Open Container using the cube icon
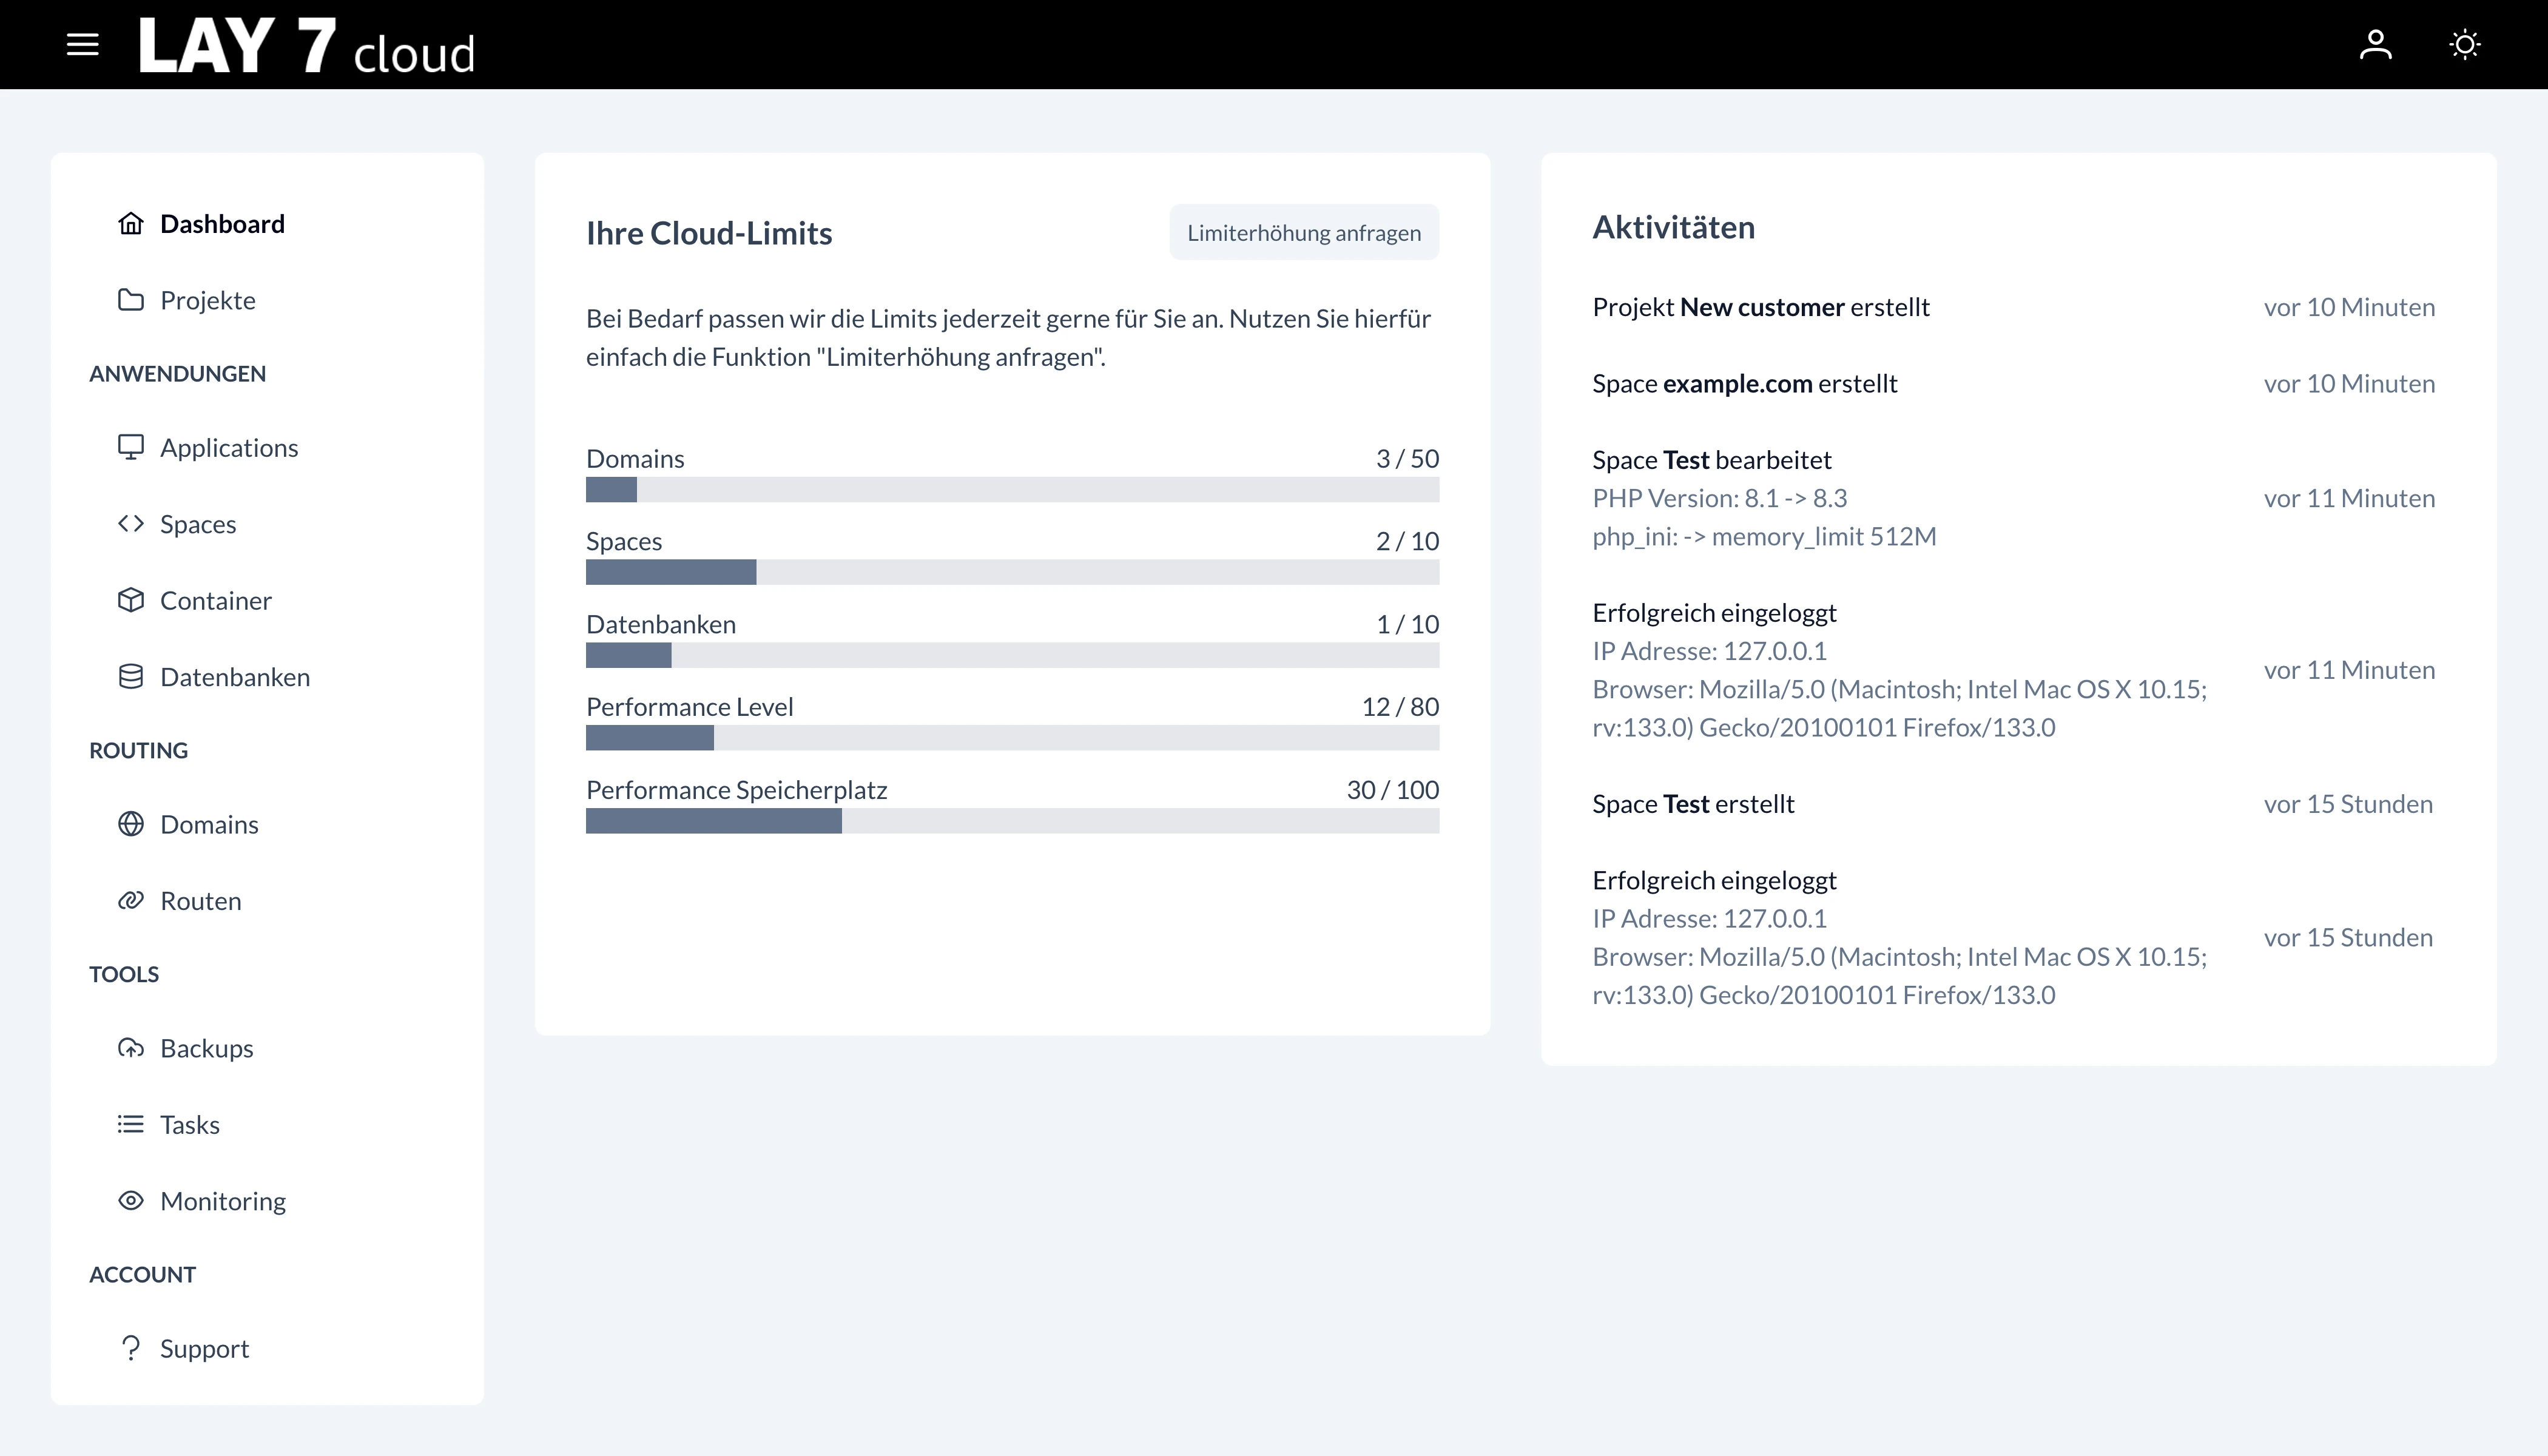The height and width of the screenshot is (1456, 2548). 131,600
